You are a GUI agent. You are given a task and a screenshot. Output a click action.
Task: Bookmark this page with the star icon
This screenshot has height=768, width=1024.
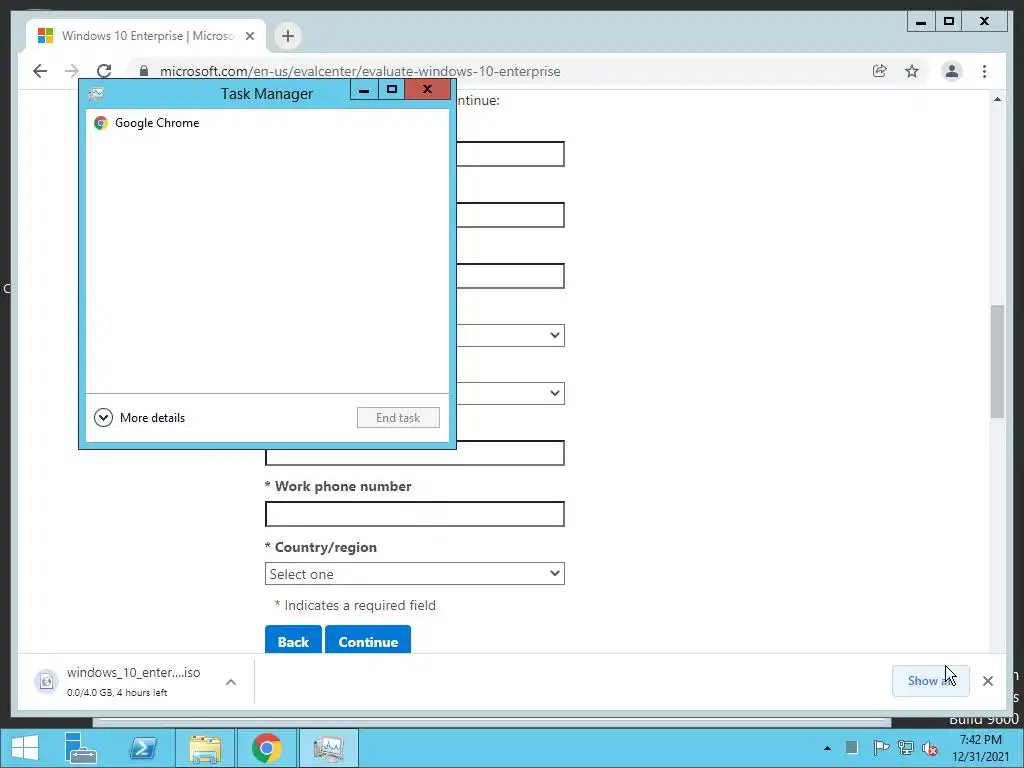tap(912, 71)
